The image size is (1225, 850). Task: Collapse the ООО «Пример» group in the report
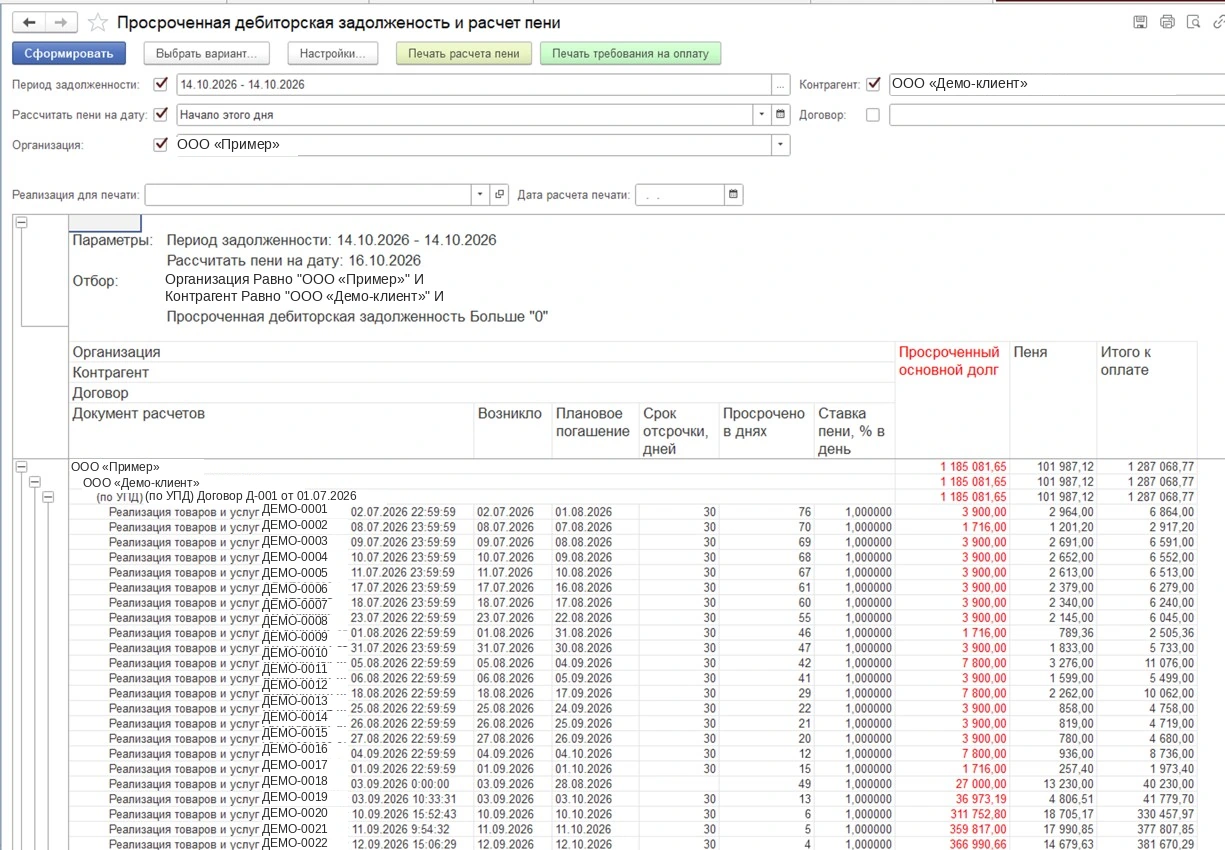click(21, 466)
